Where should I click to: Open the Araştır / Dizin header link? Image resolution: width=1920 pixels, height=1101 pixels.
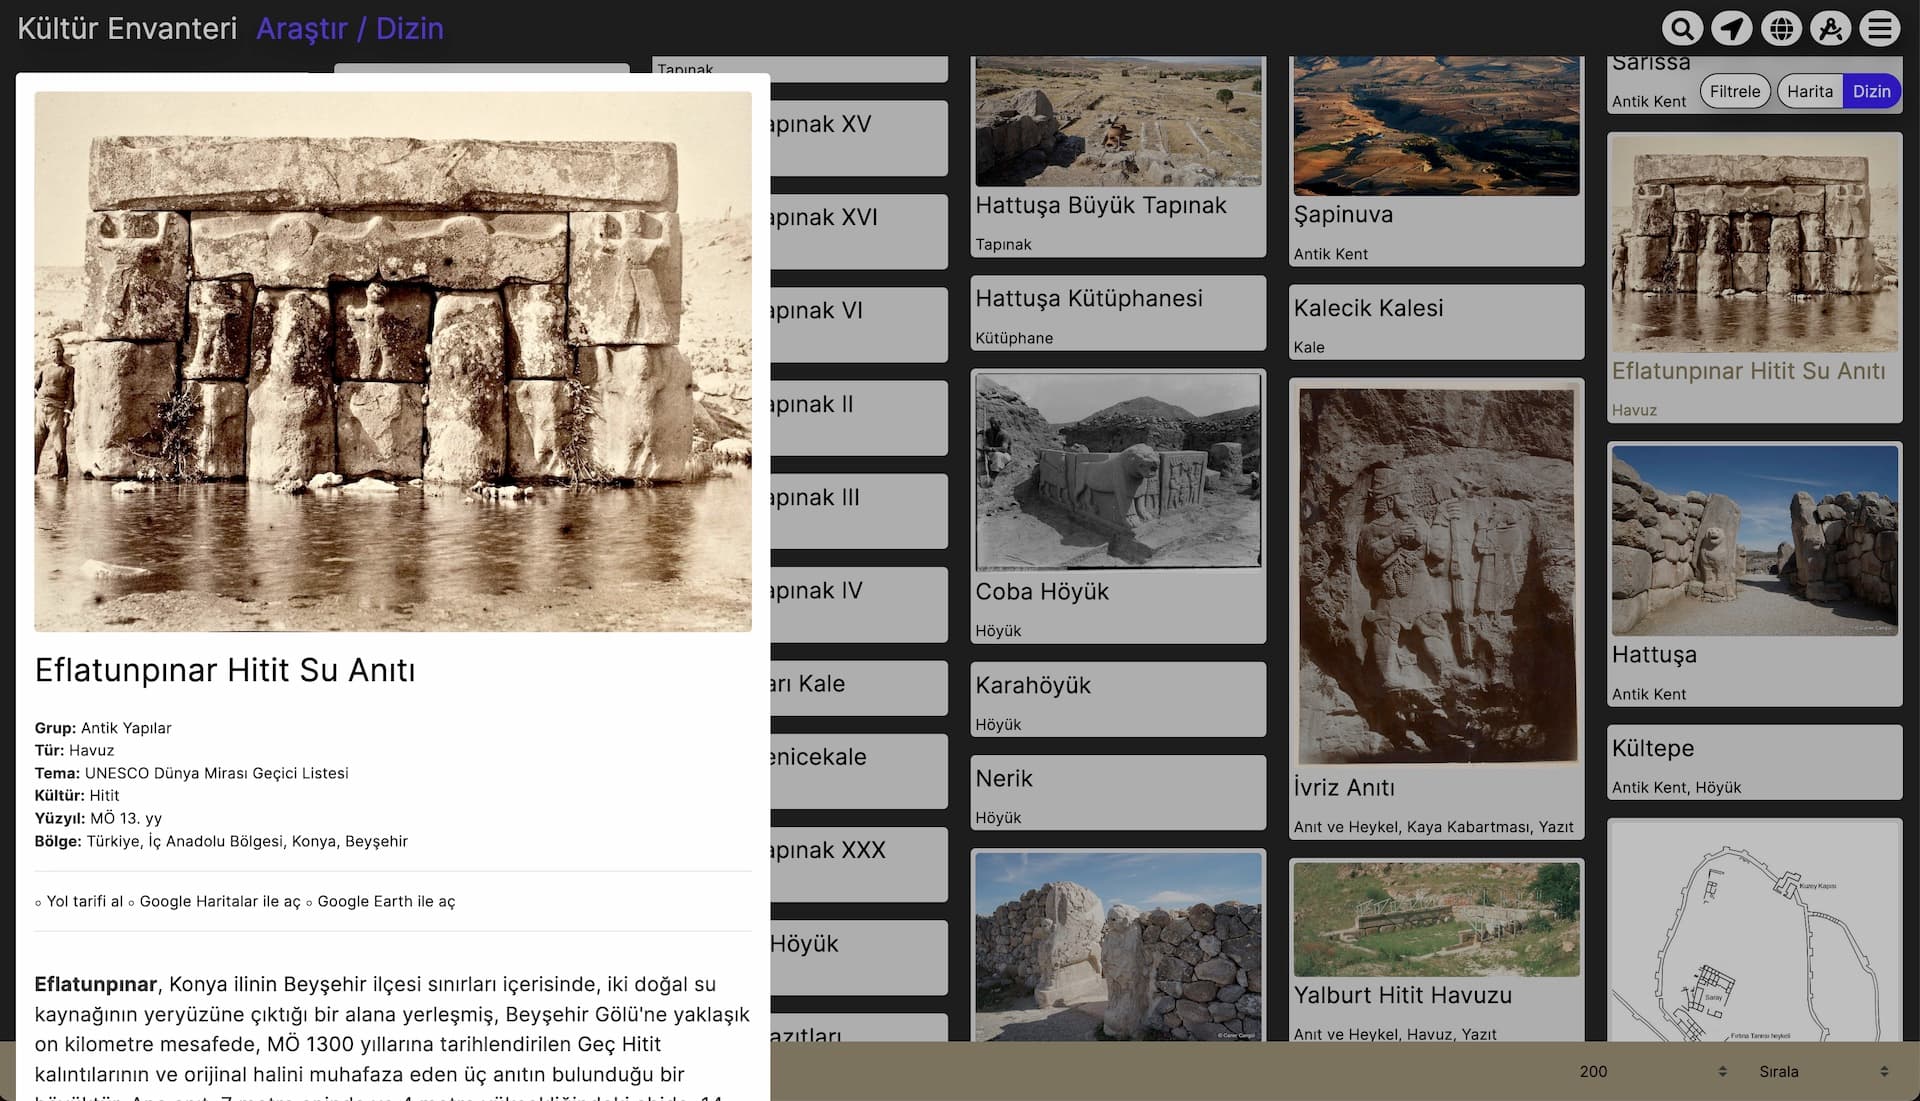click(x=350, y=28)
